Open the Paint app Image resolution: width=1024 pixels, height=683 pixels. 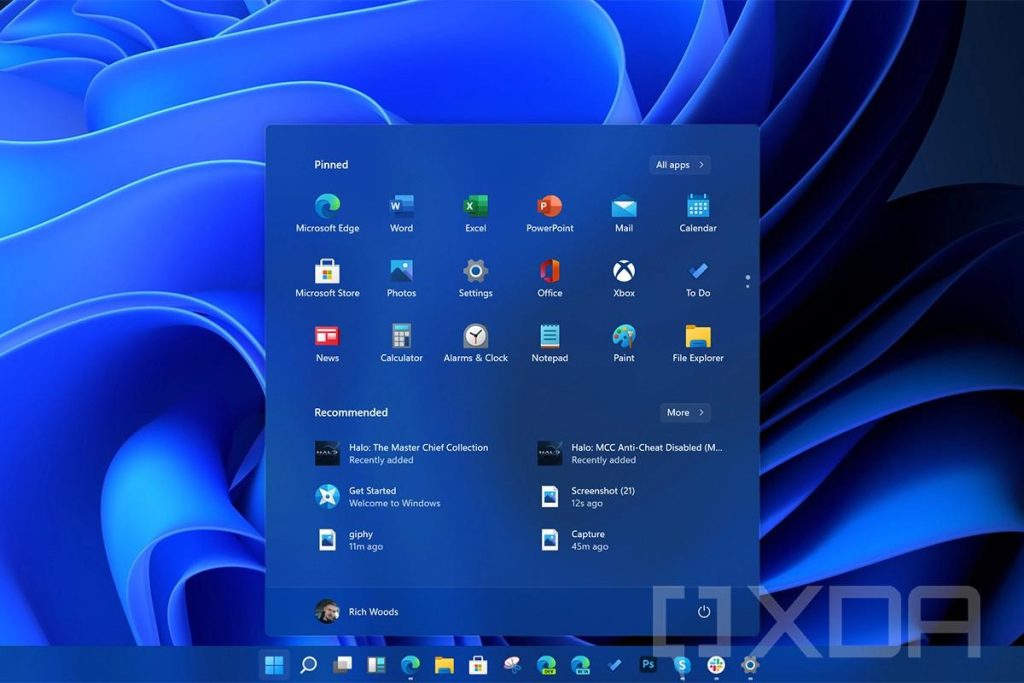click(x=624, y=343)
